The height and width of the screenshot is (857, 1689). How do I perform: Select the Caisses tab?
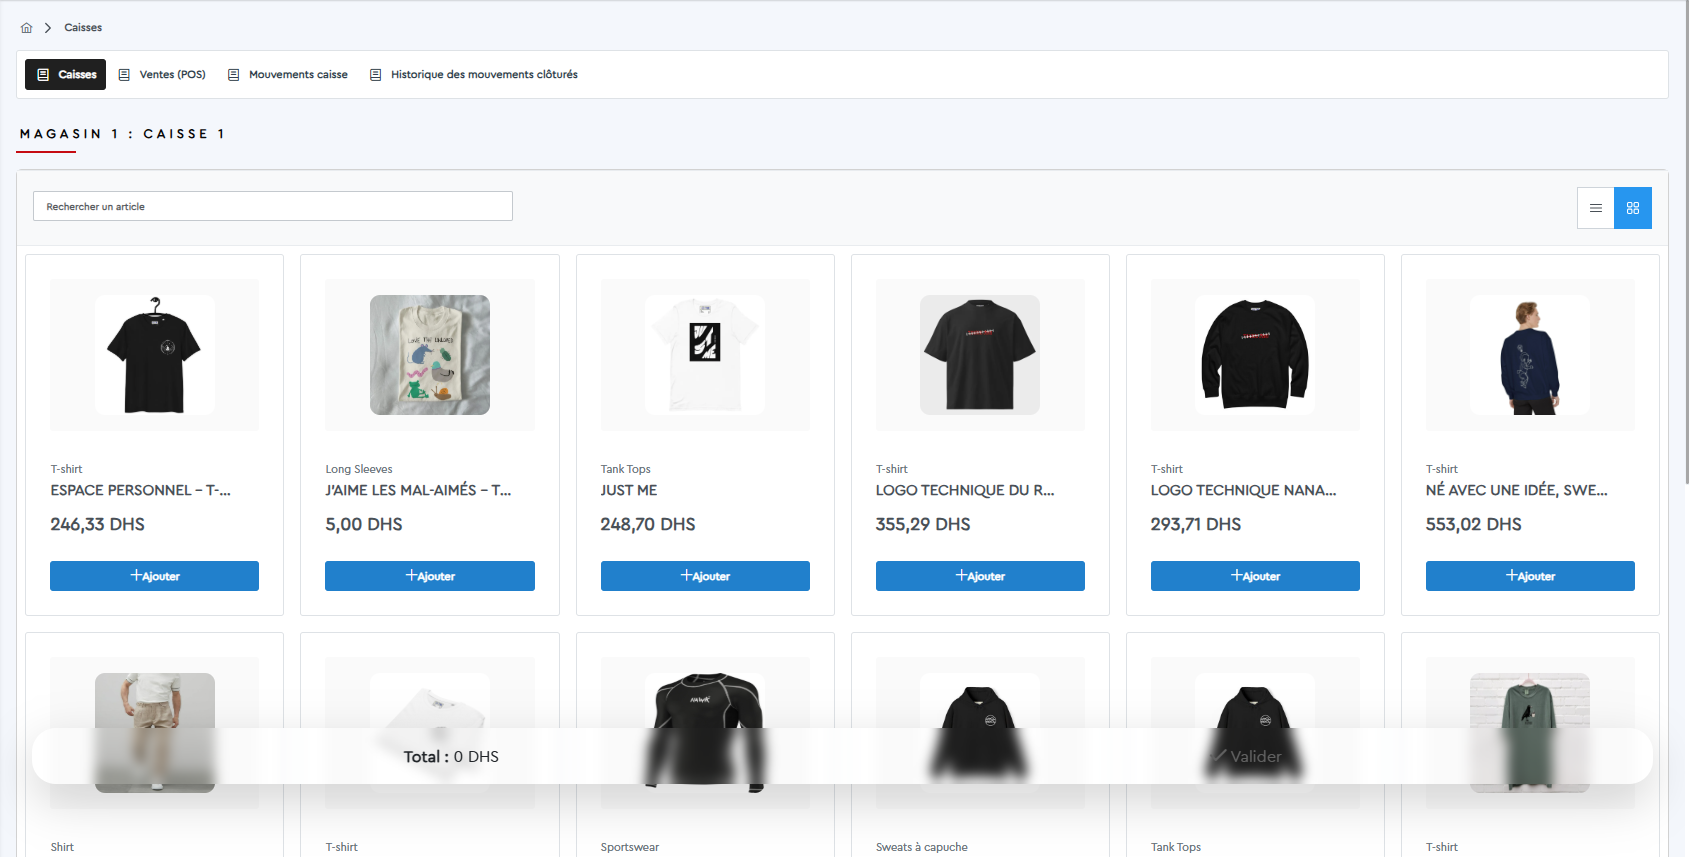(65, 74)
